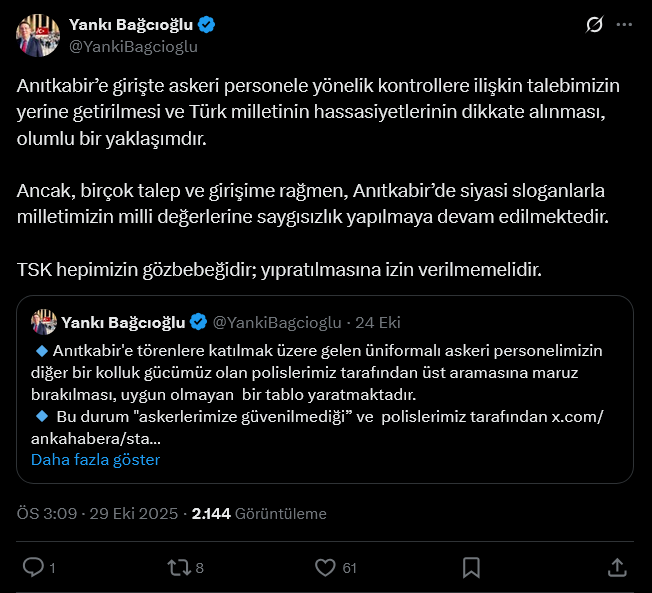This screenshot has height=593, width=652.
Task: Click the quoted tweet's small avatar
Action: click(43, 322)
